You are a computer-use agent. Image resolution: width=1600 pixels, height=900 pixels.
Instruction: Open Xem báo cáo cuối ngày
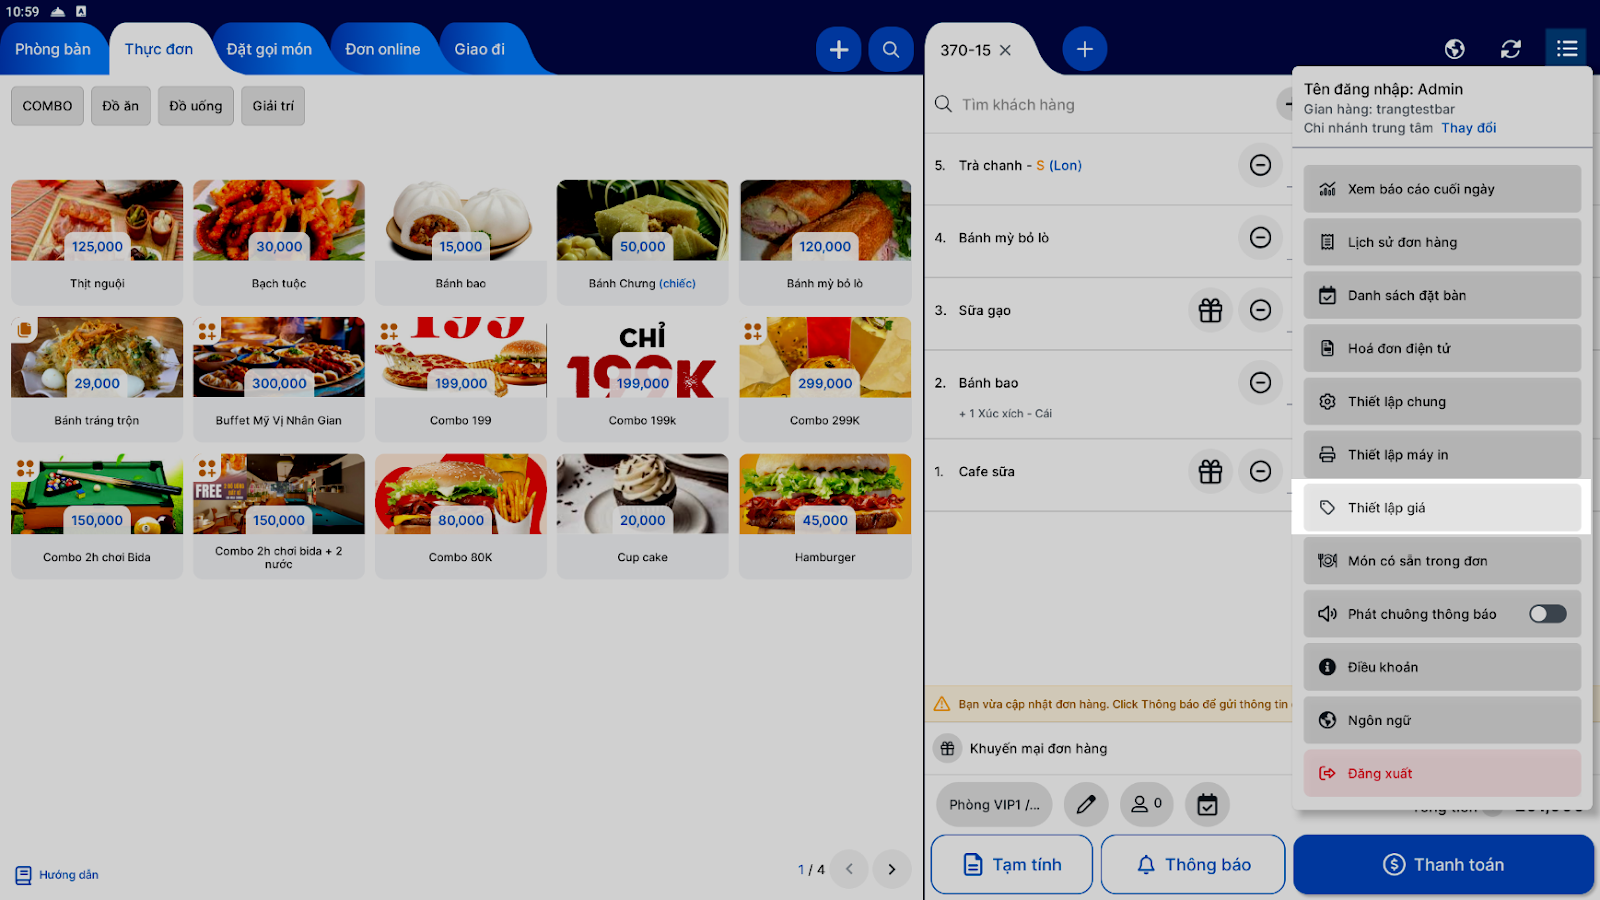(x=1442, y=189)
